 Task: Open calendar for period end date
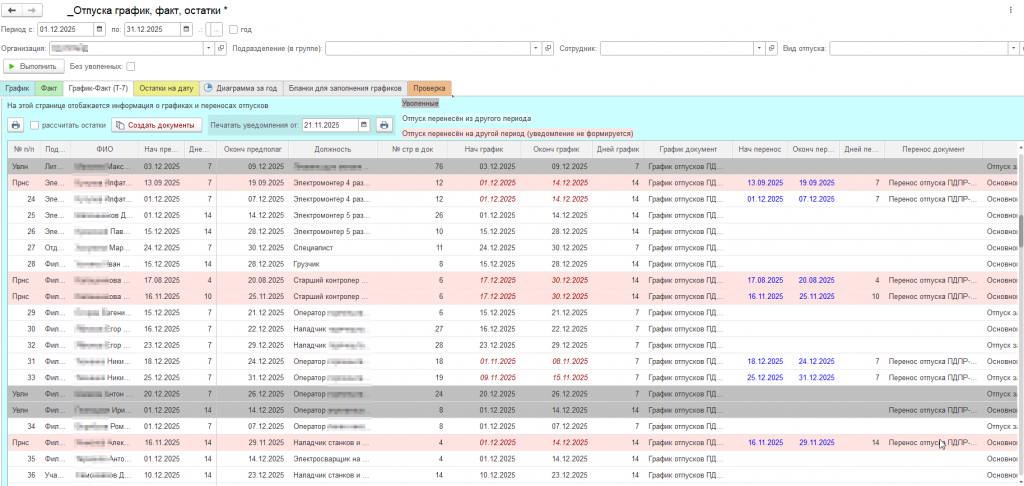186,29
